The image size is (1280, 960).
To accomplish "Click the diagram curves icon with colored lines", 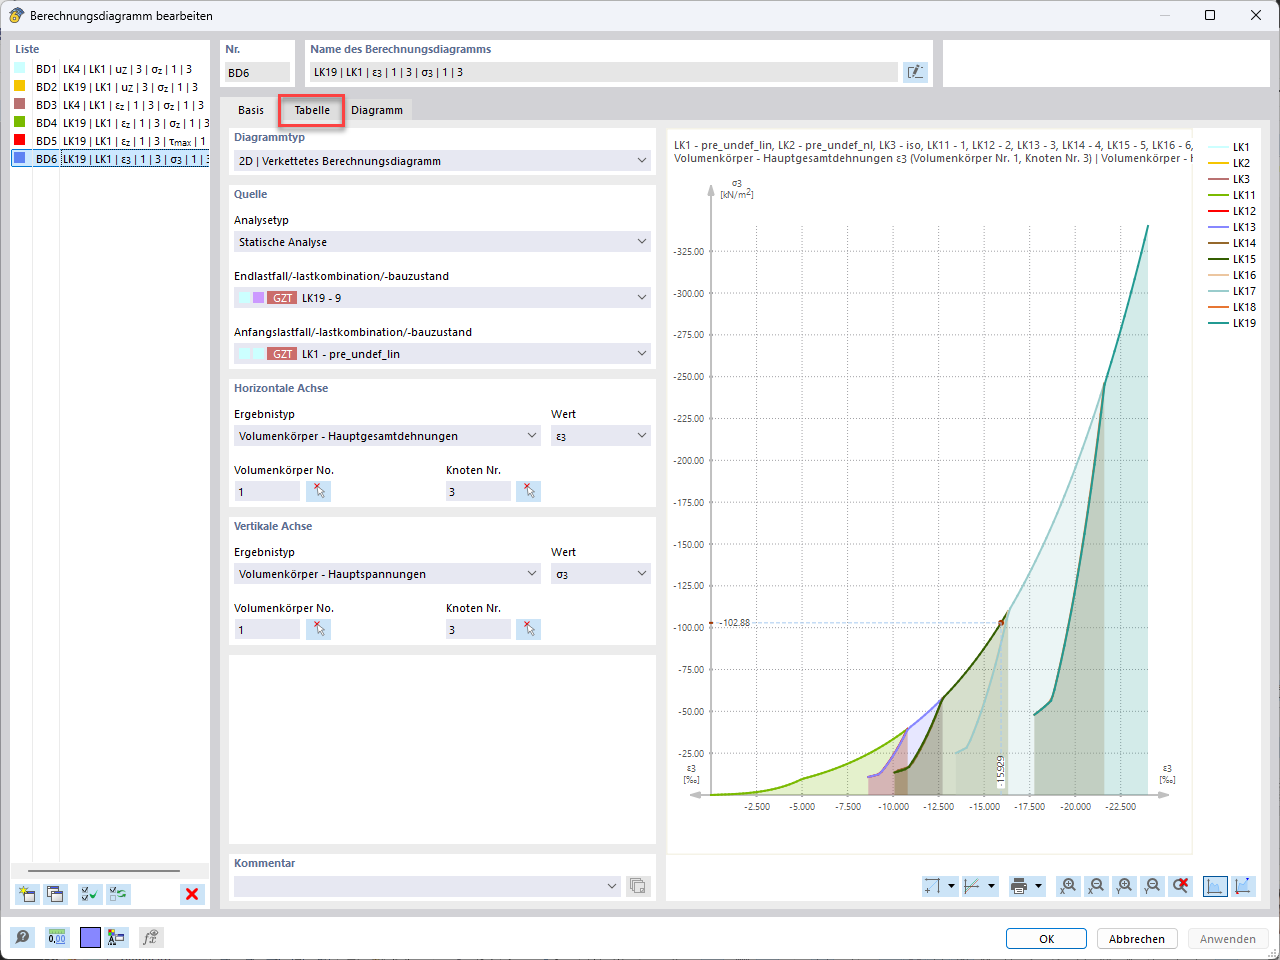I will point(972,886).
